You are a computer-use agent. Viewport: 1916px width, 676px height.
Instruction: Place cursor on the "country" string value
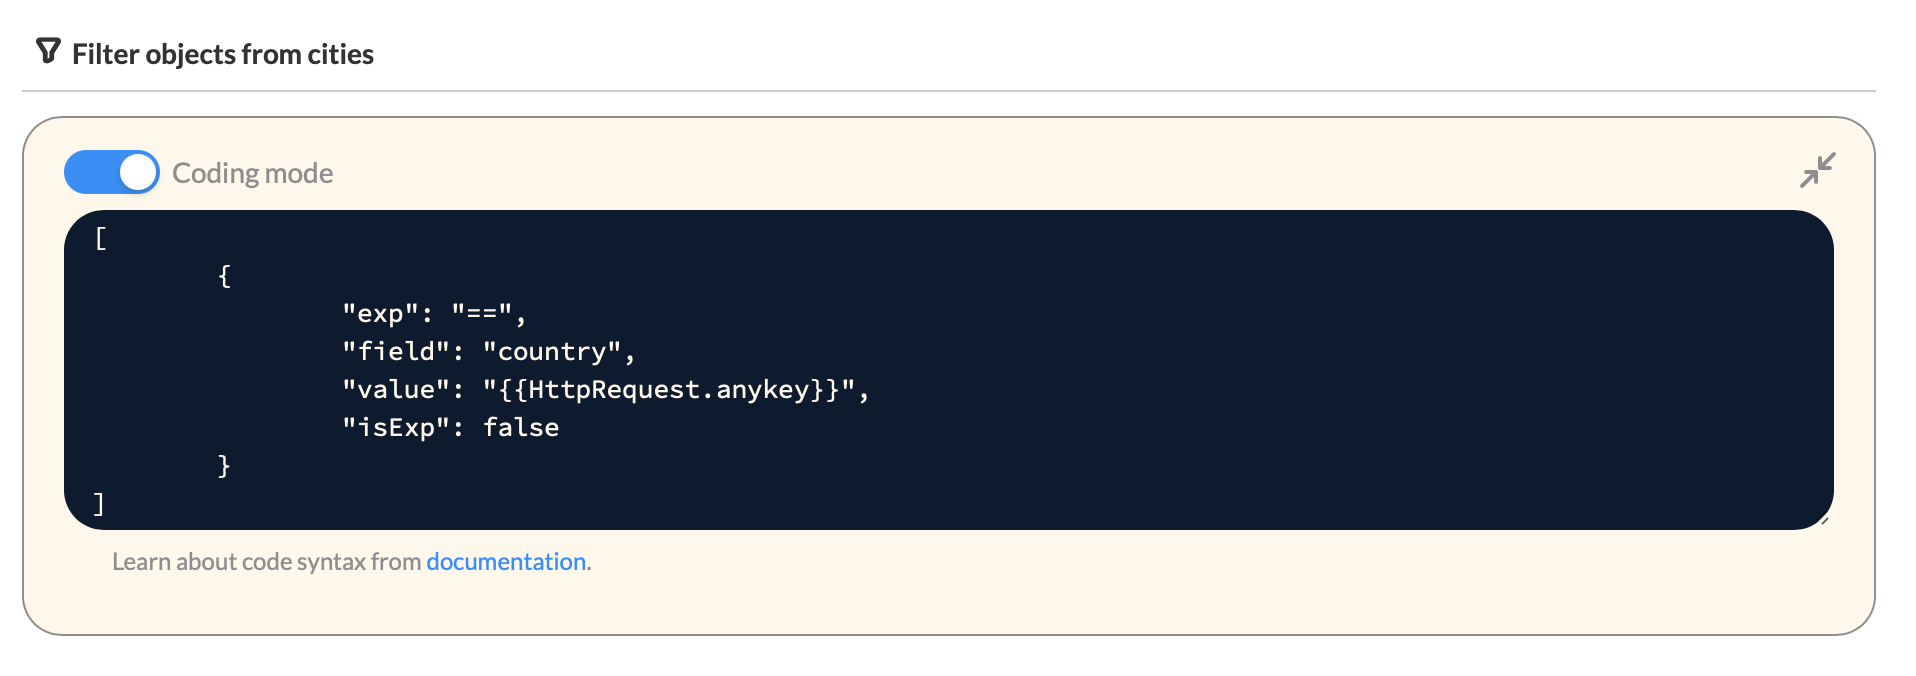552,352
